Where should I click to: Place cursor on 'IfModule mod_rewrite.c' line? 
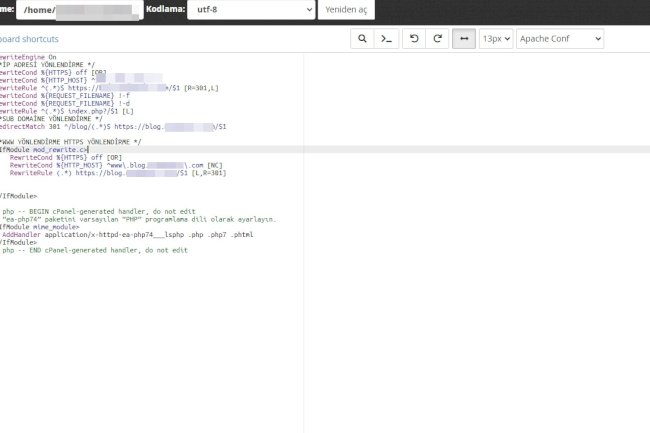pos(44,150)
